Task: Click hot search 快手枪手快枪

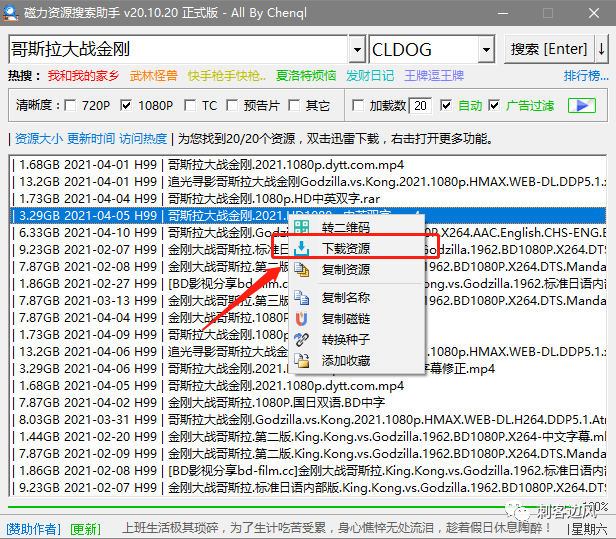Action: (x=227, y=75)
